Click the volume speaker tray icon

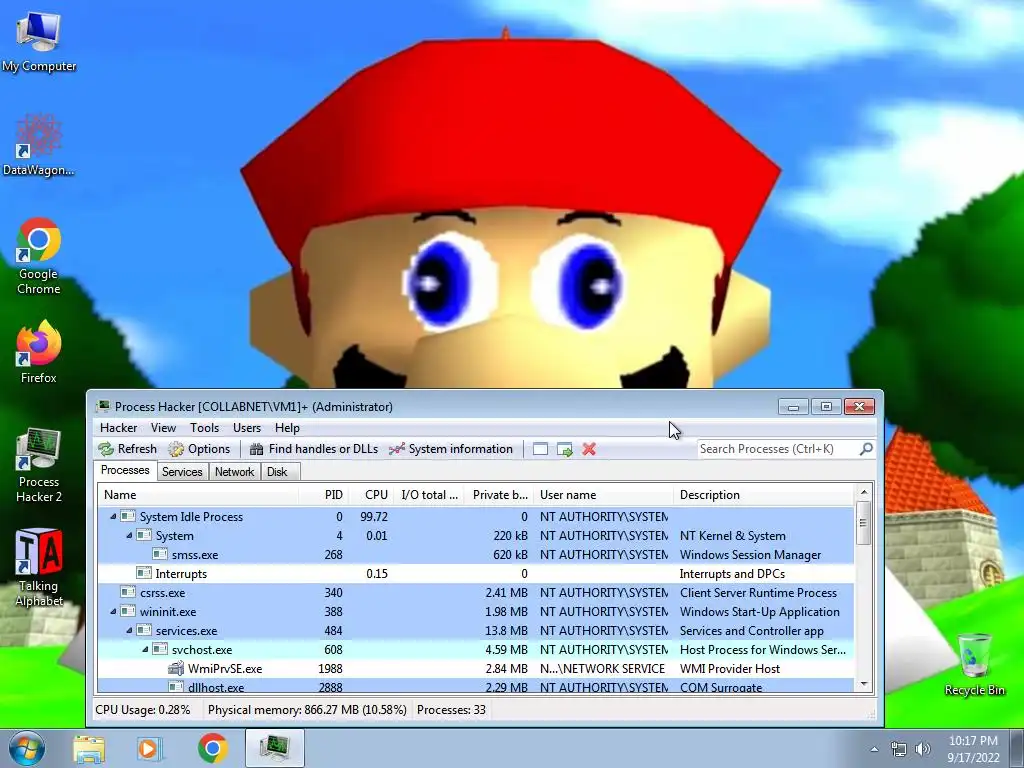[923, 749]
